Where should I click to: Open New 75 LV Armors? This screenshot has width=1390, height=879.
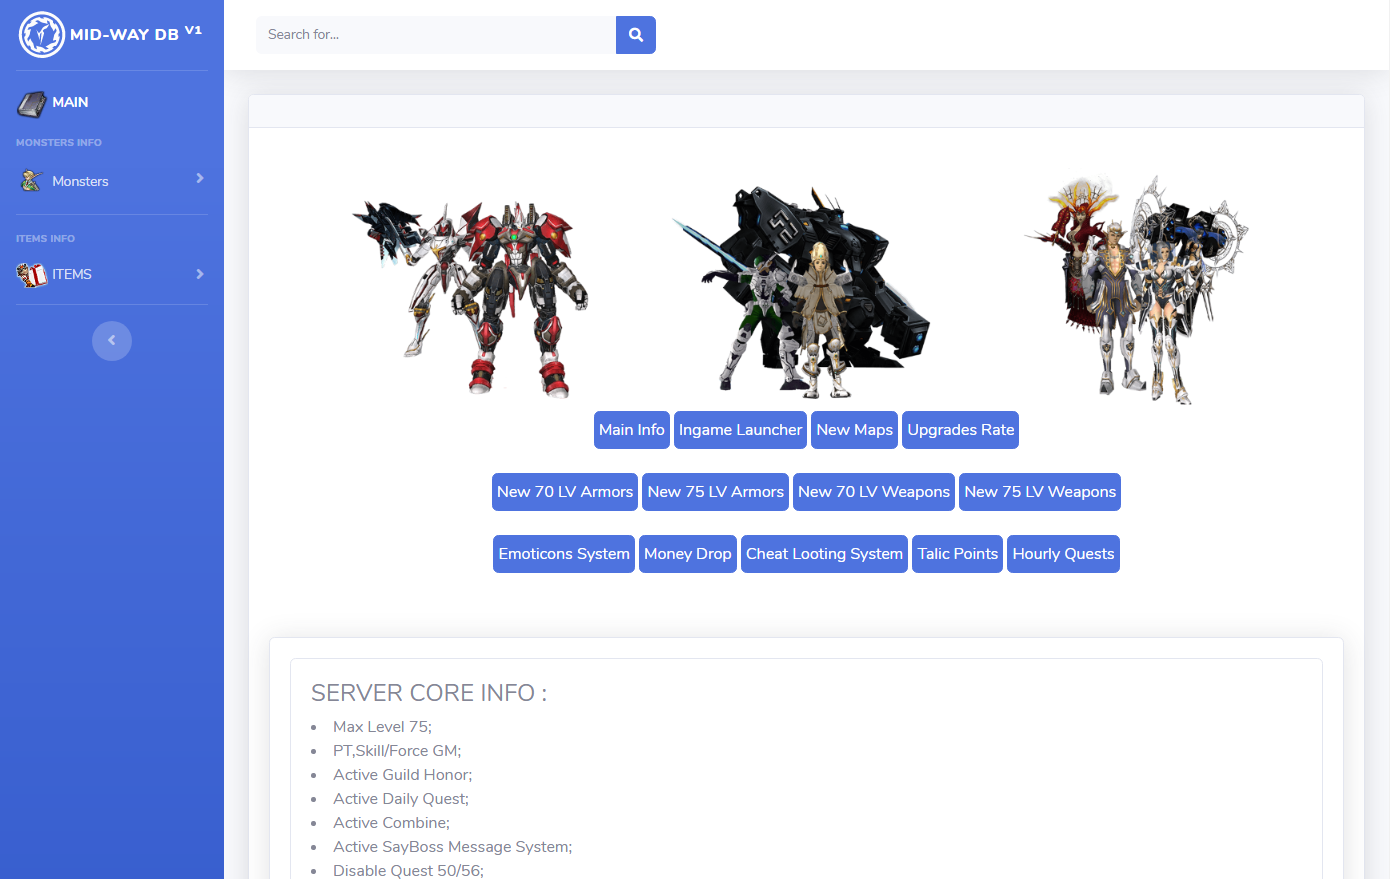[715, 492]
